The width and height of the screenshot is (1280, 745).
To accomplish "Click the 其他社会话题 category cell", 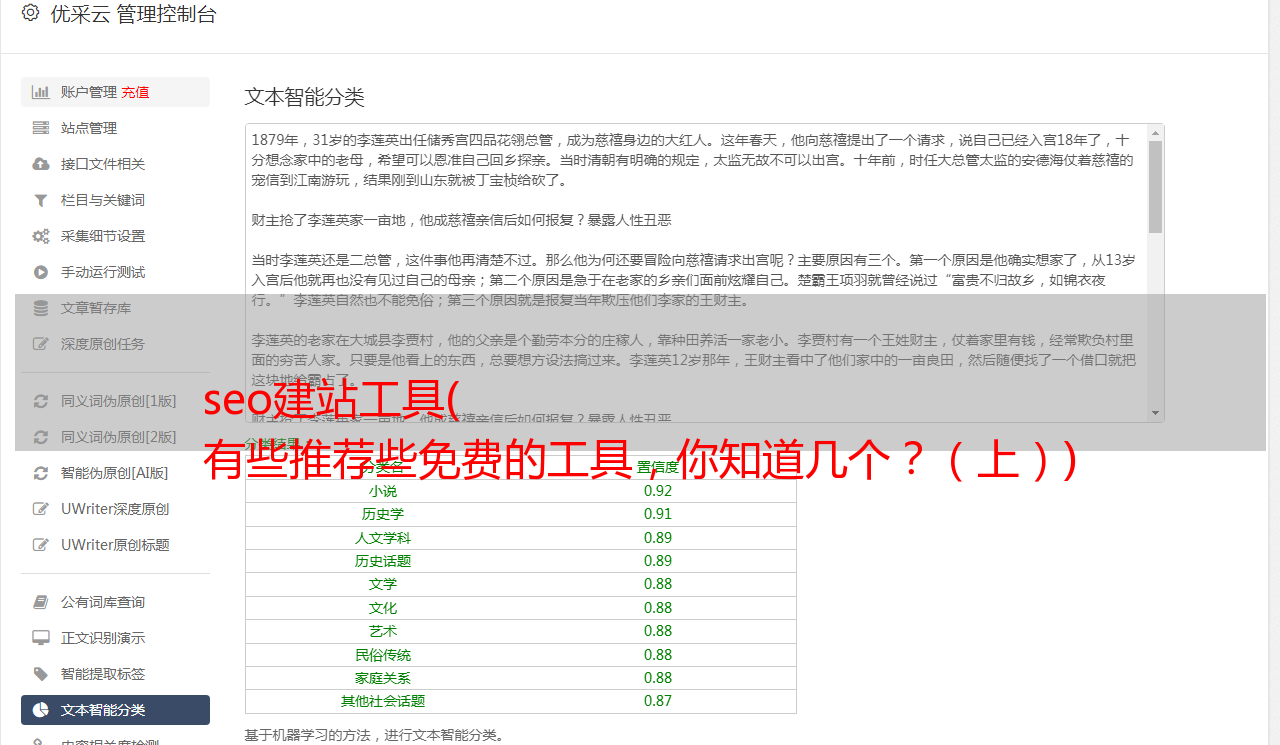I will pyautogui.click(x=383, y=701).
